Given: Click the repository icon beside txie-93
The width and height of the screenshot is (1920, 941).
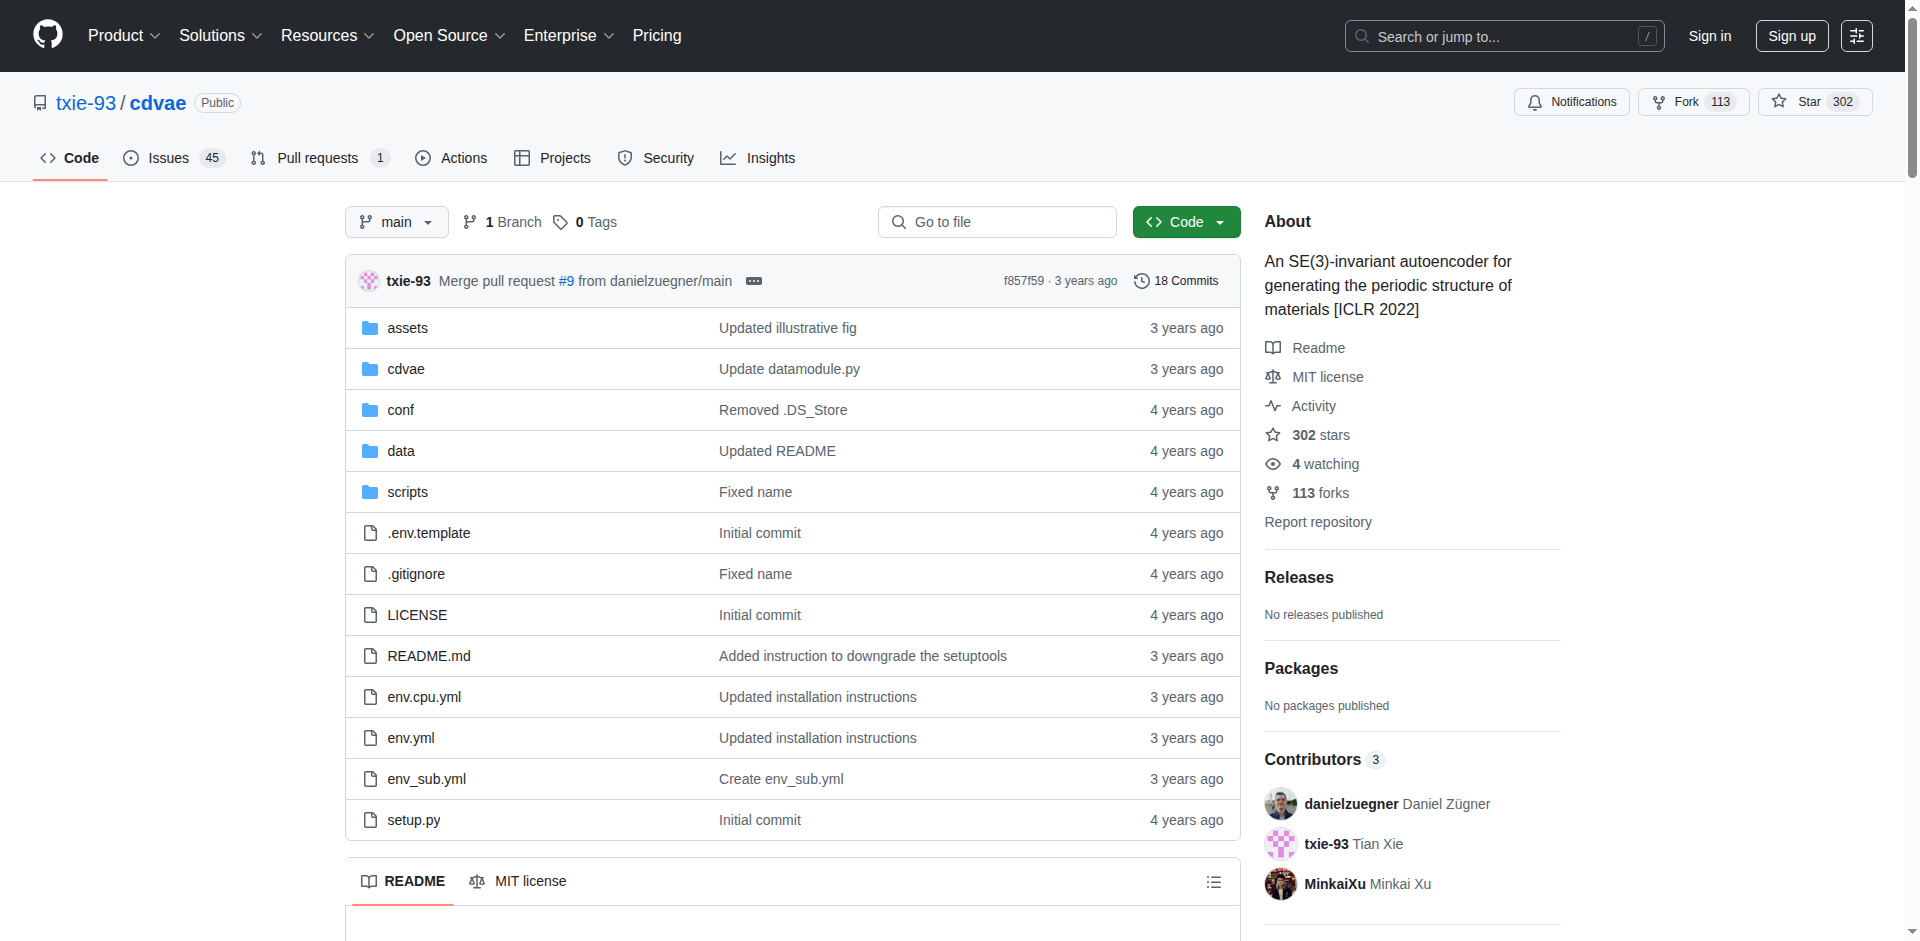Looking at the screenshot, I should tap(40, 103).
